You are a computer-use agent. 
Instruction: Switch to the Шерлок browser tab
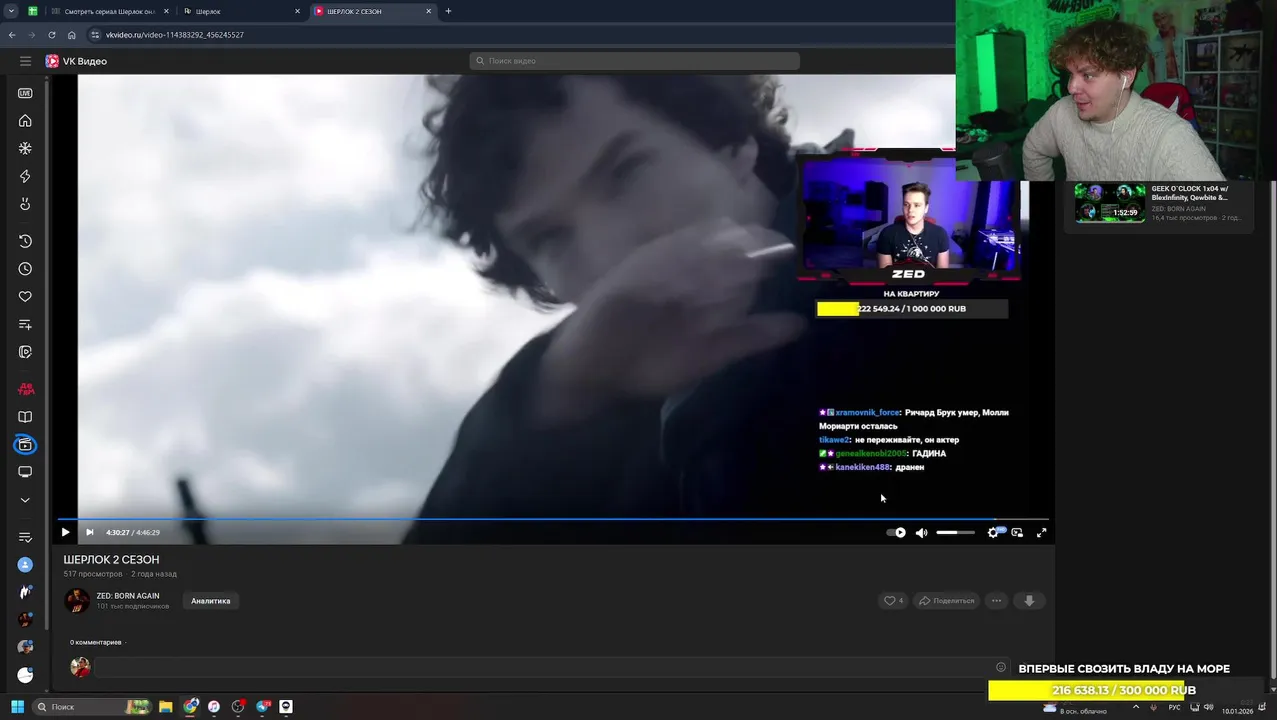point(241,11)
